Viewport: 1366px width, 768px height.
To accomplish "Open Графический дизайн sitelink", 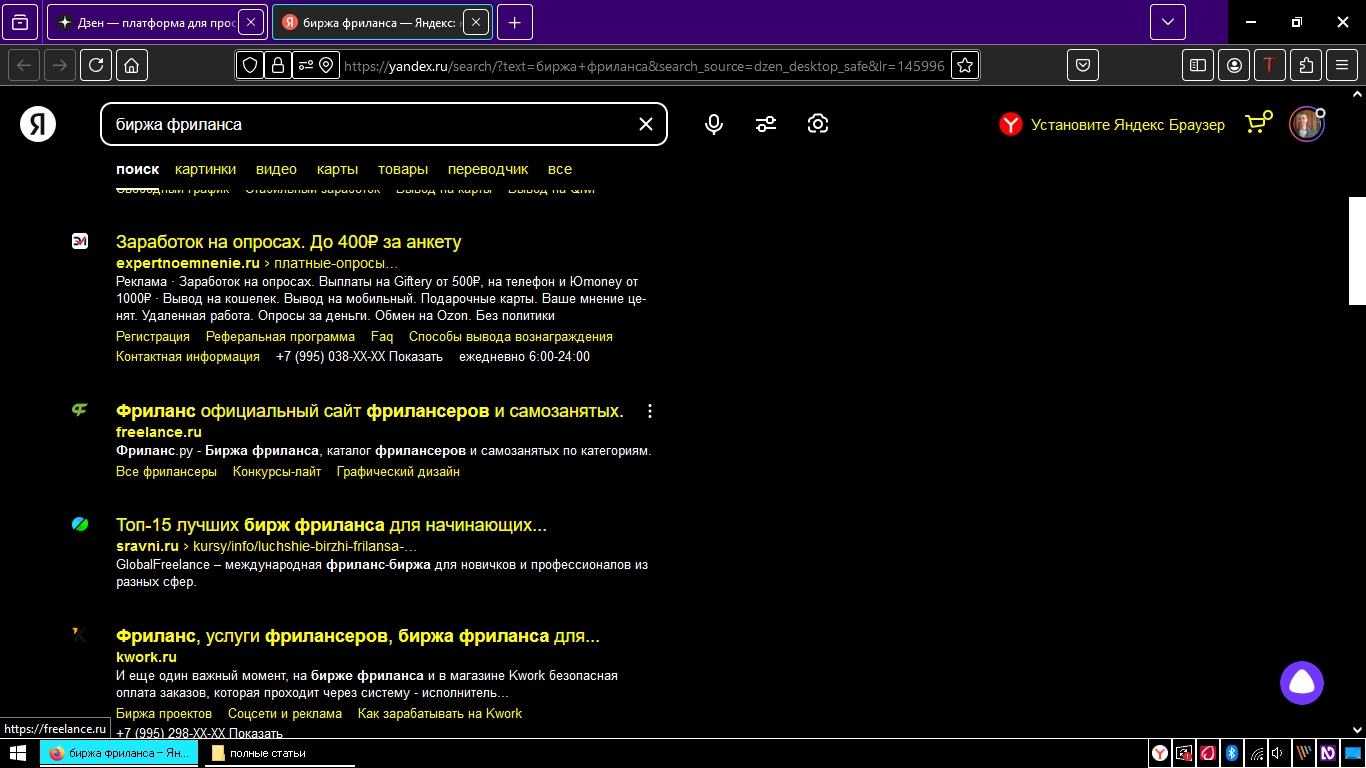I will click(x=398, y=472).
